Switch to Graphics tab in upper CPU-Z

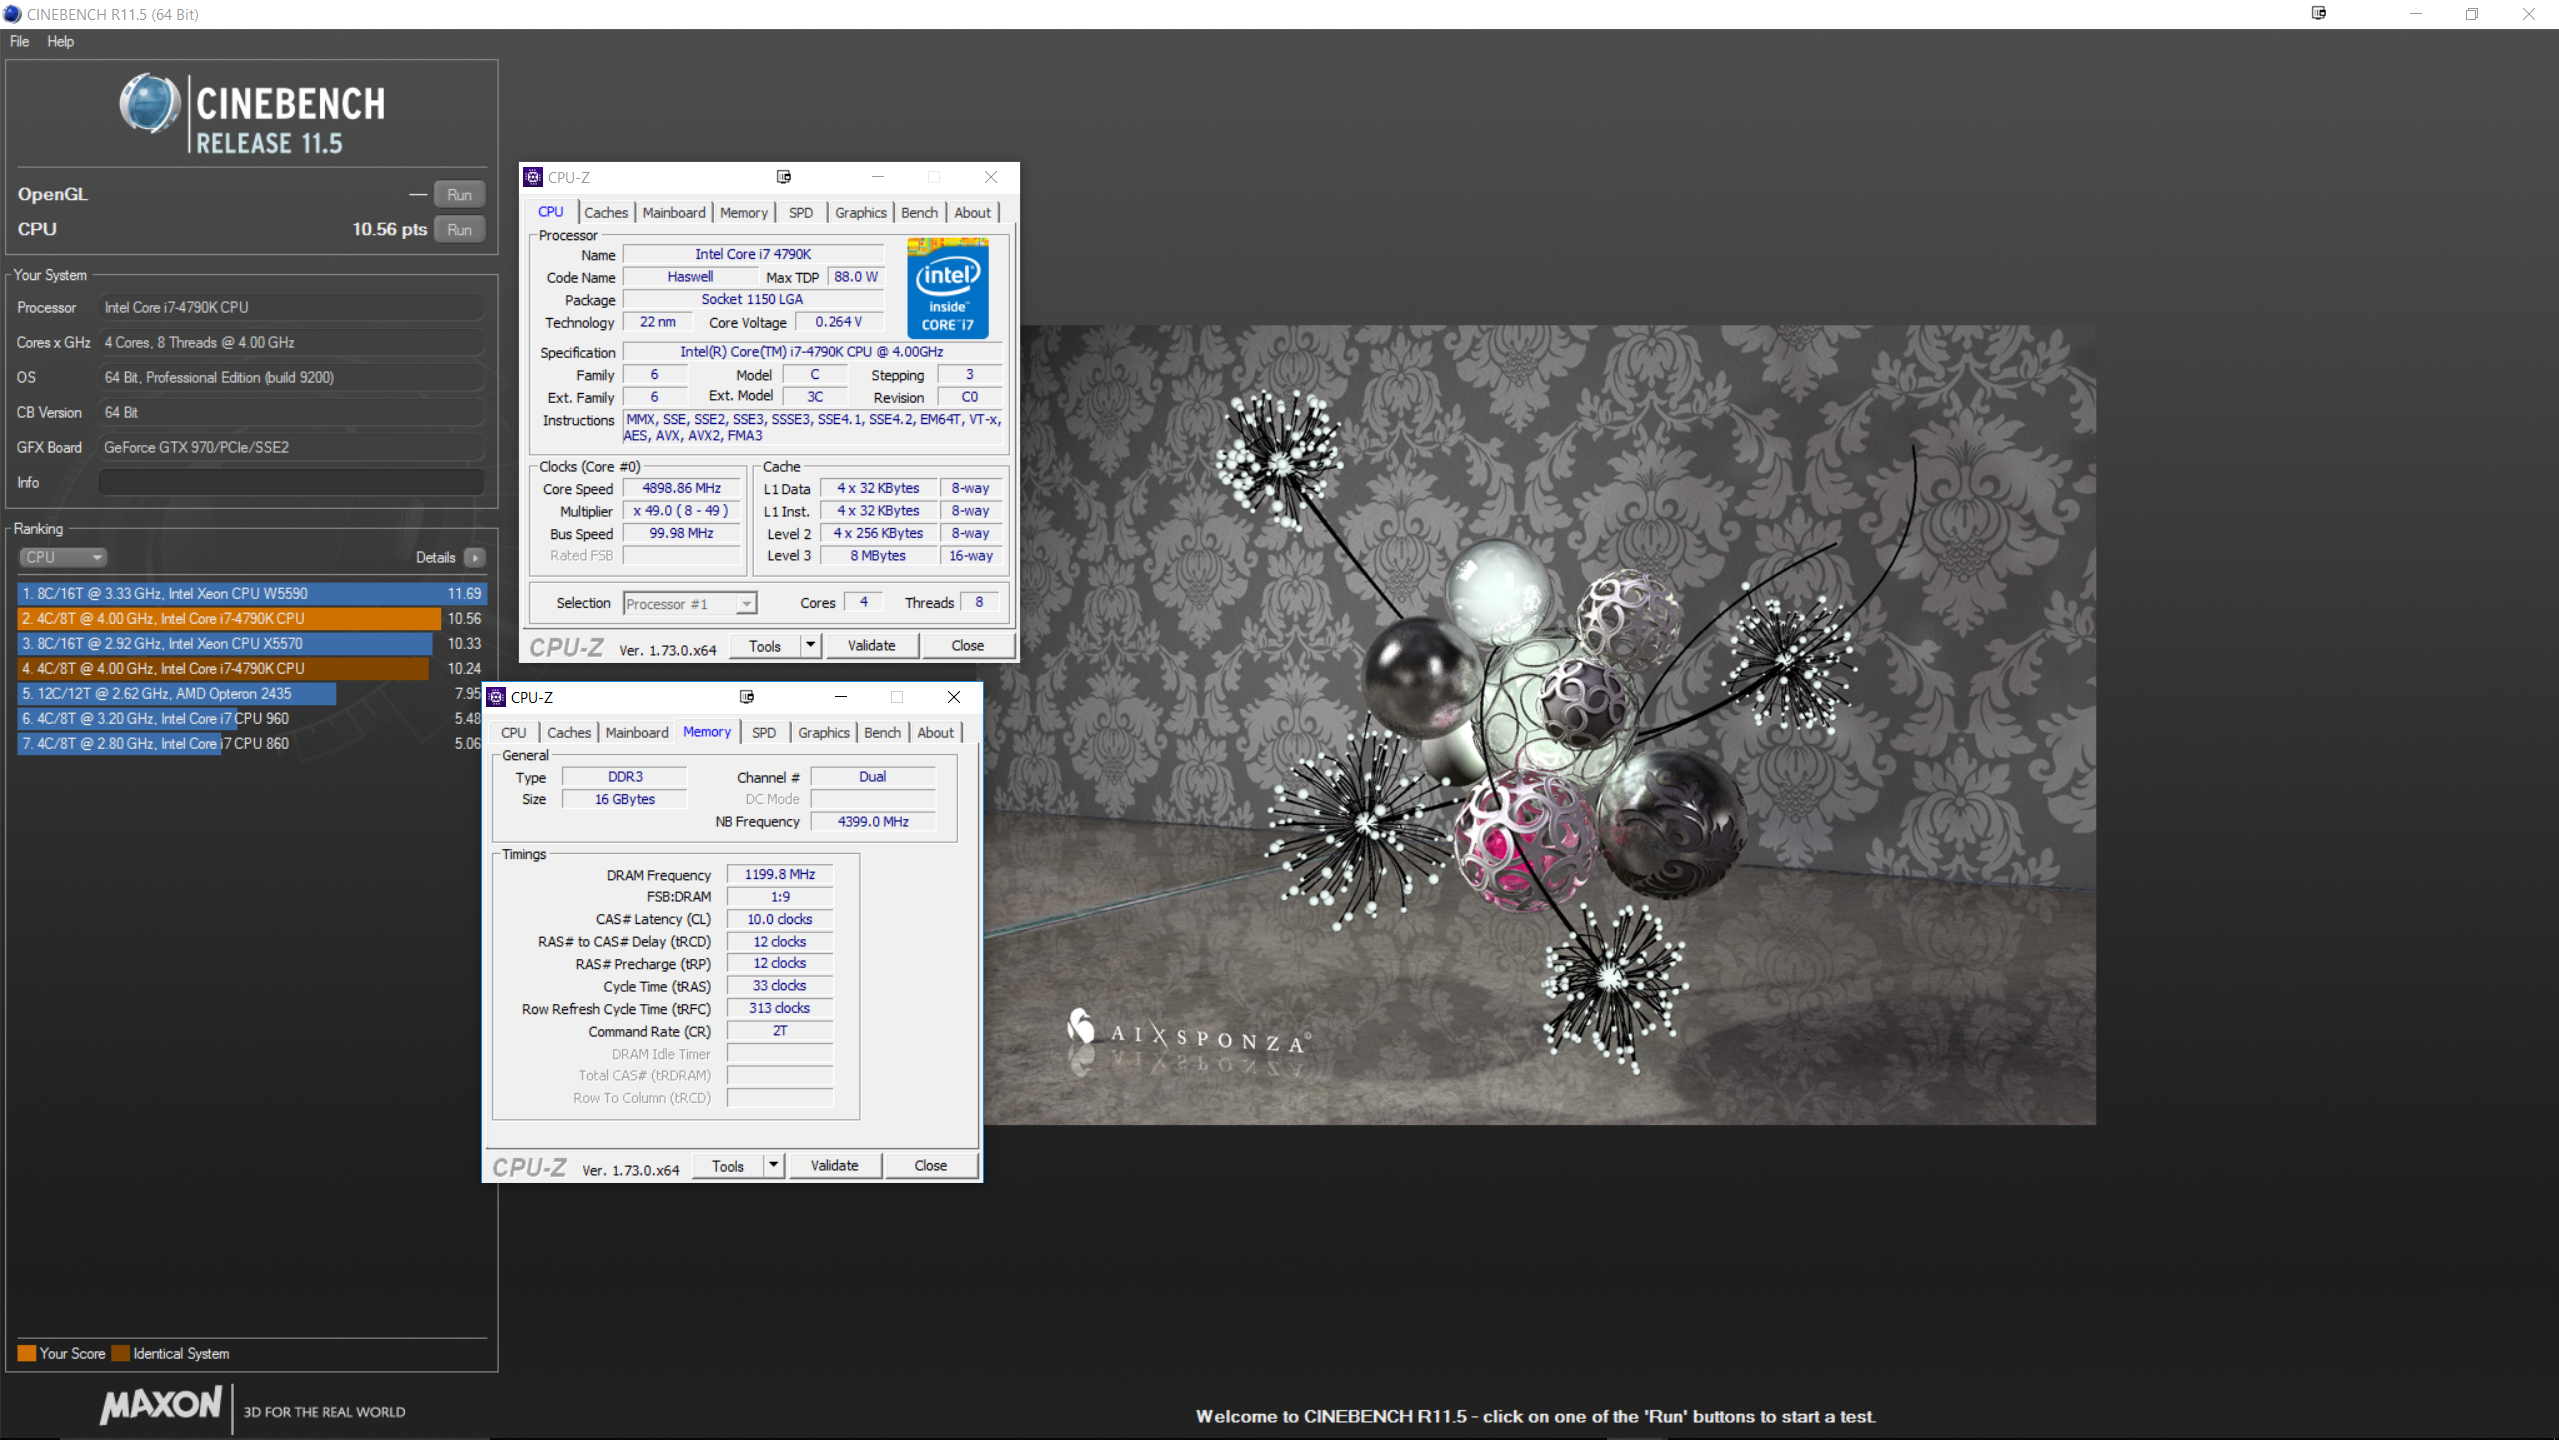pyautogui.click(x=861, y=212)
